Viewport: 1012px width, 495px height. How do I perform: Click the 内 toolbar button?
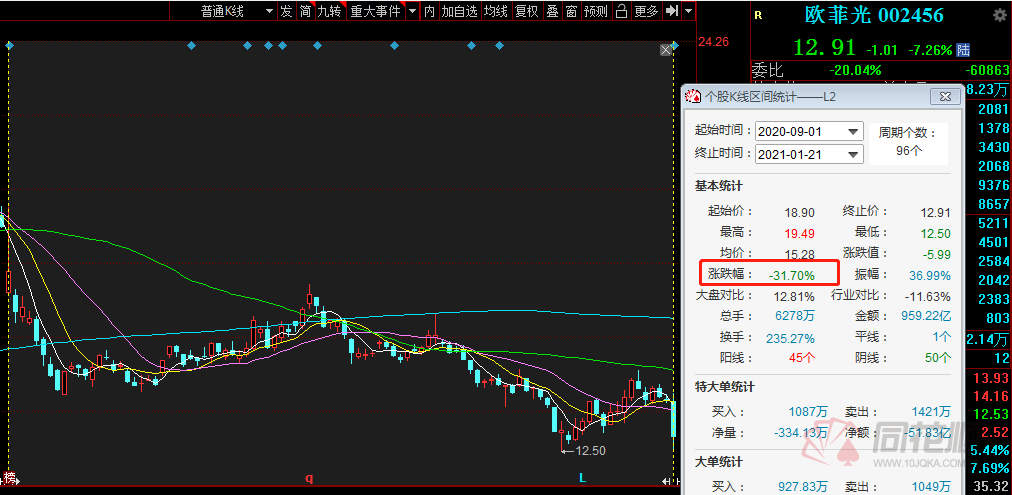(429, 11)
